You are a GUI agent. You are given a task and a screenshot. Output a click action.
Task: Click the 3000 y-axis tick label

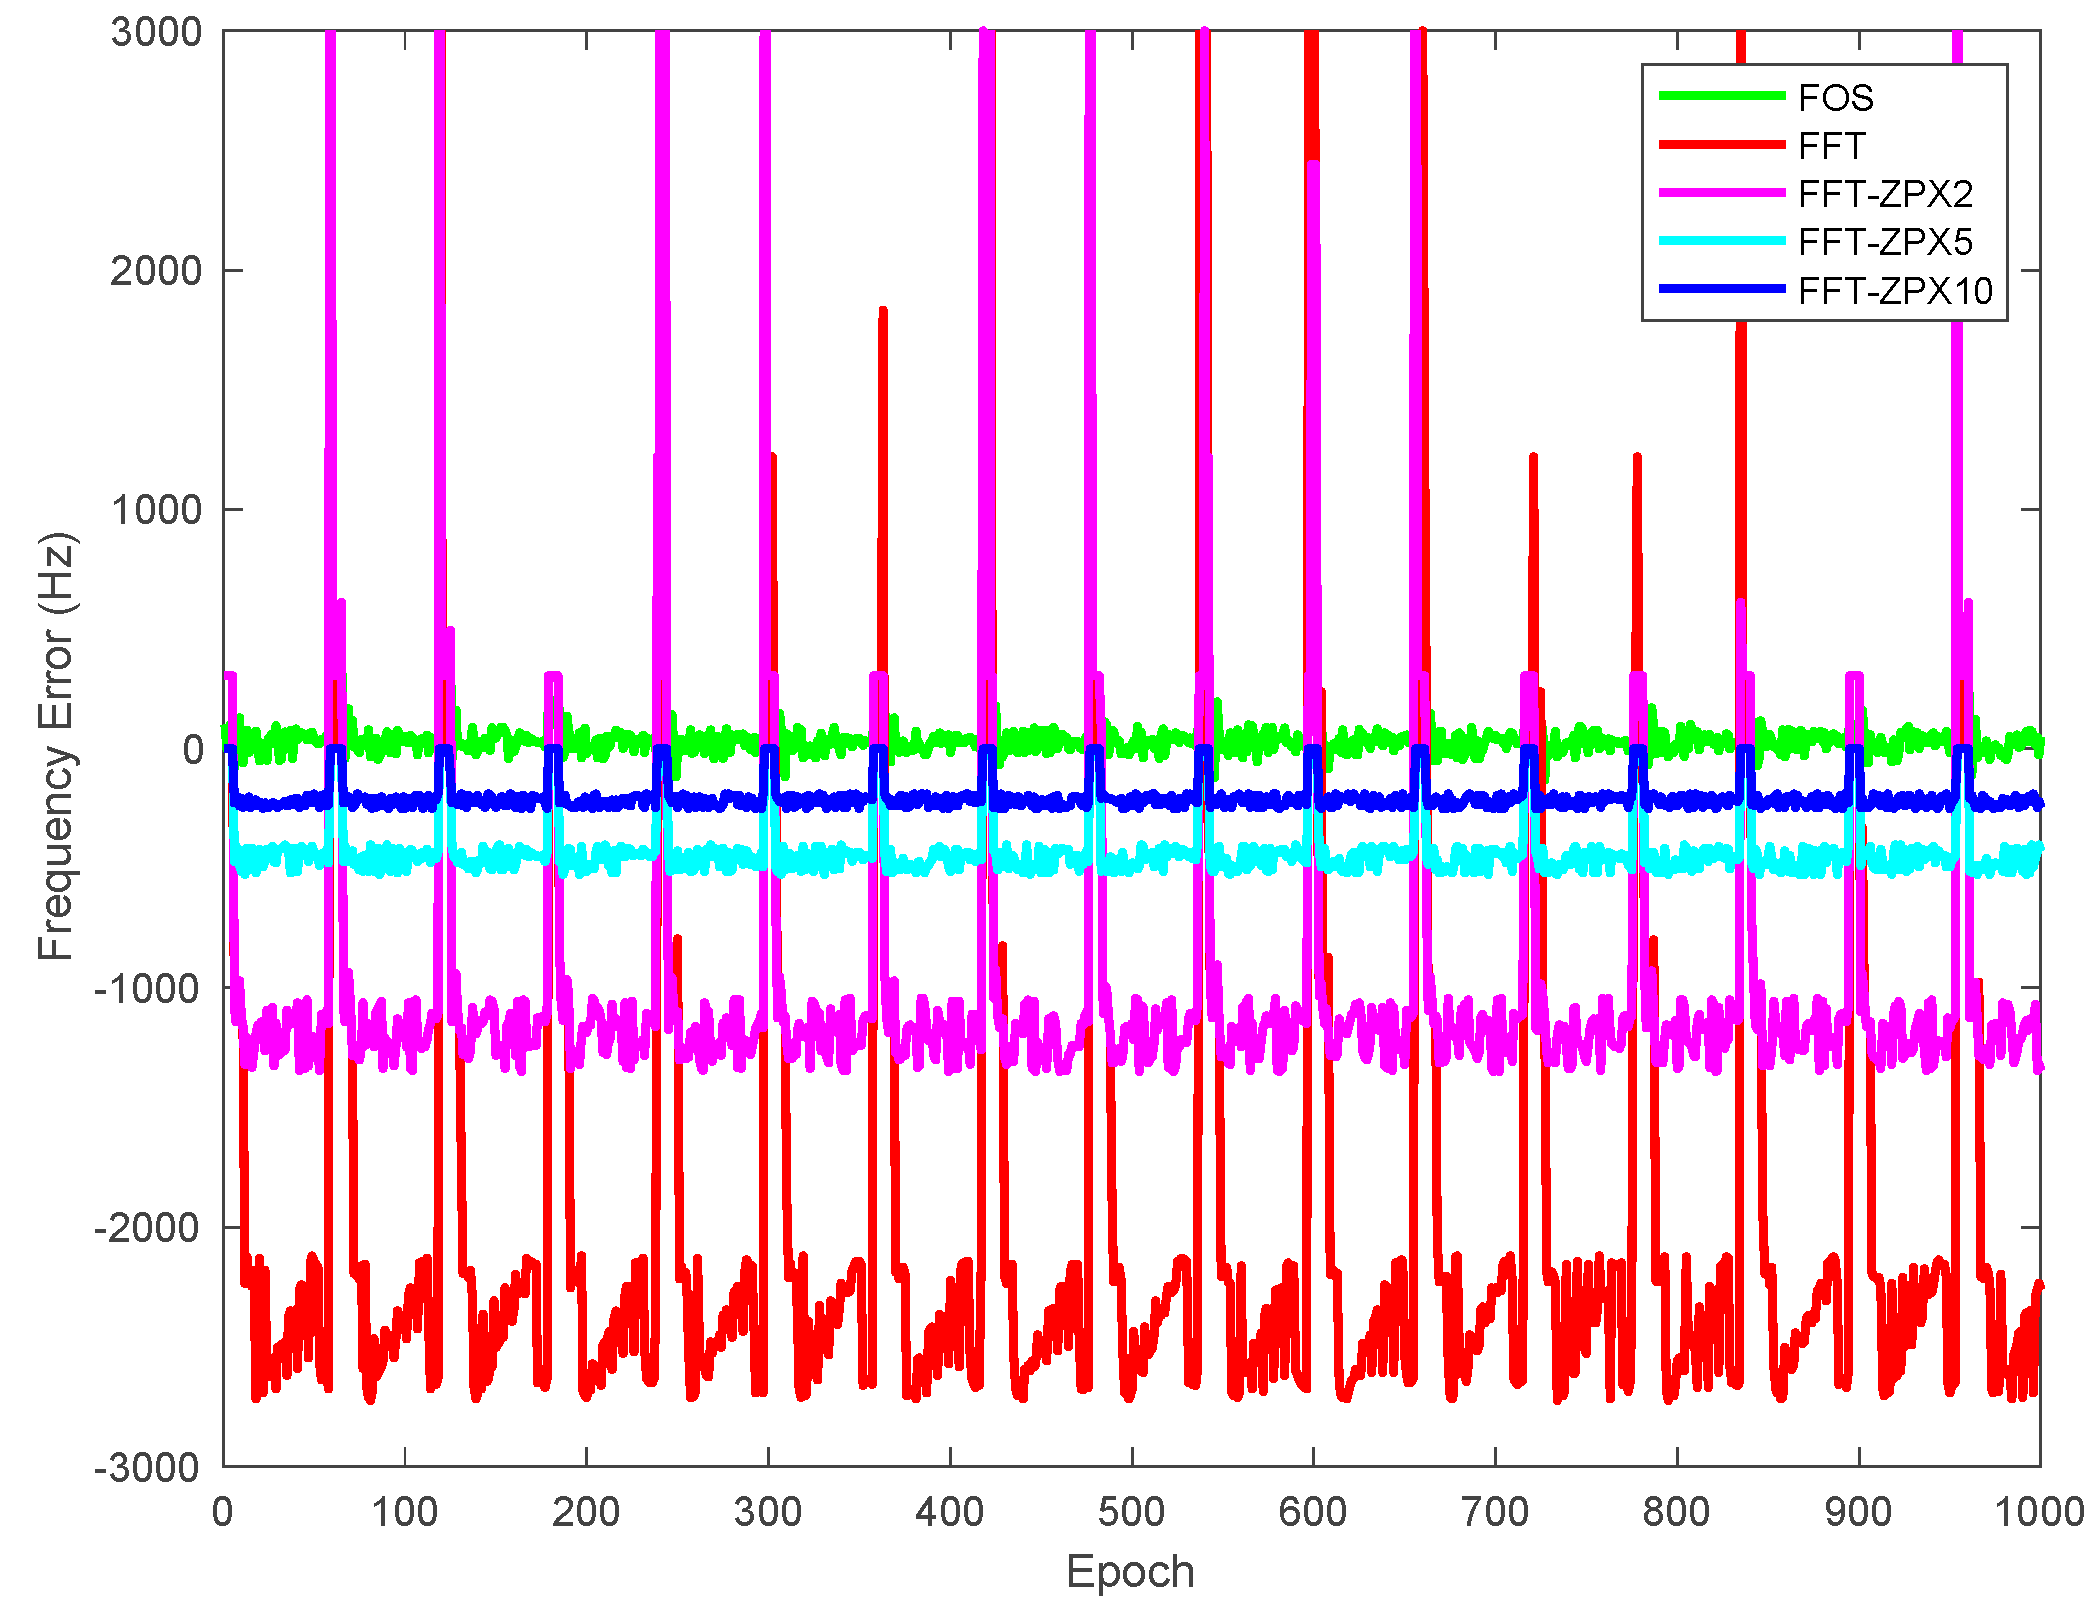[x=156, y=32]
